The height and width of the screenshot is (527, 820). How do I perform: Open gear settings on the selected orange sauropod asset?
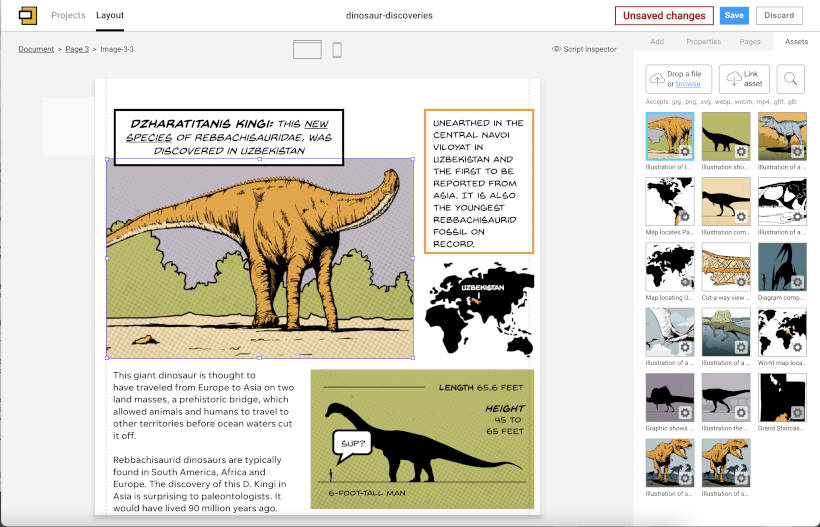[x=685, y=152]
